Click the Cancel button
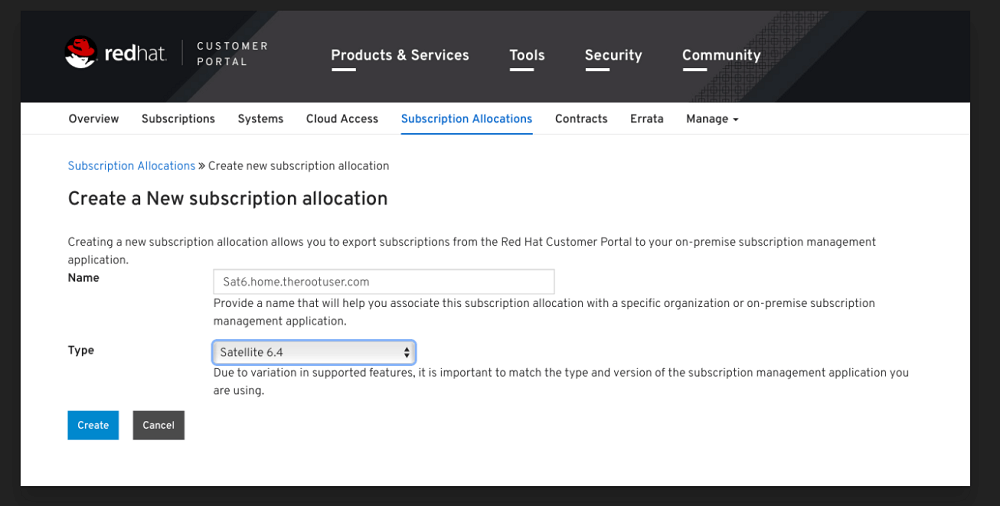 (x=158, y=425)
